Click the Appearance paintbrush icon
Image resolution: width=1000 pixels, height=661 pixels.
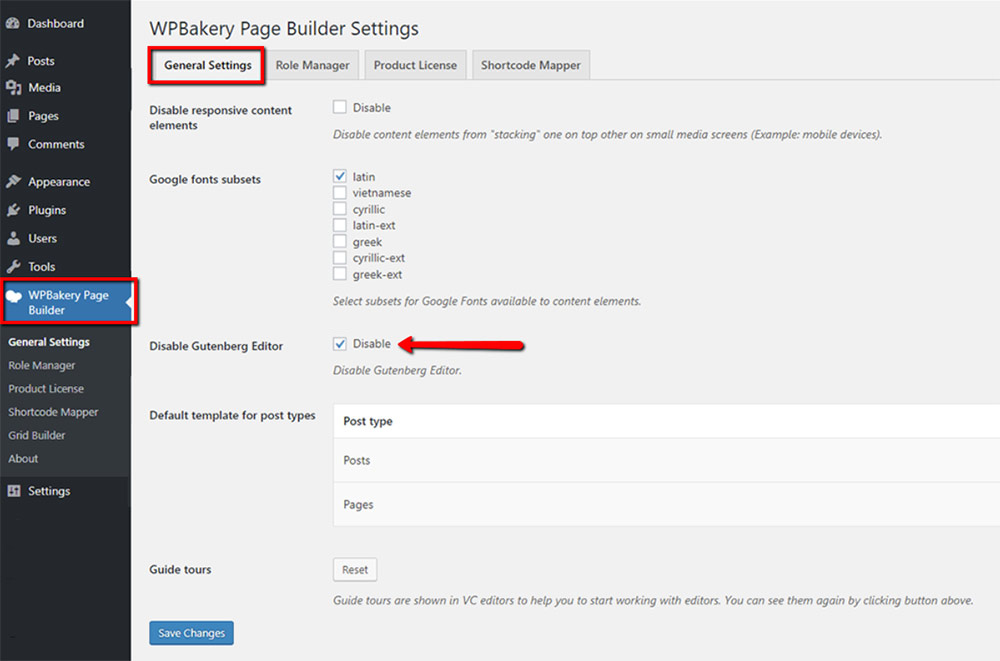click(13, 182)
